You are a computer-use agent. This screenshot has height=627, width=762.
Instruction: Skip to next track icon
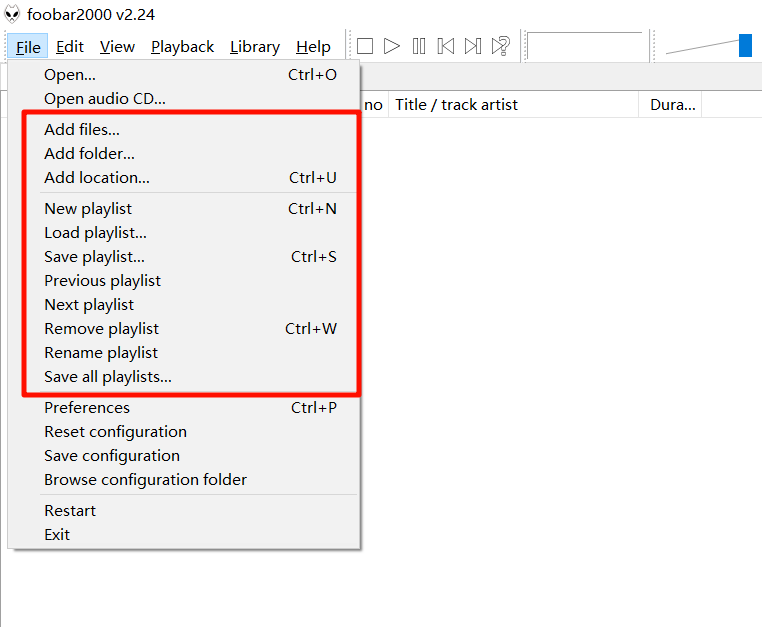tap(473, 46)
